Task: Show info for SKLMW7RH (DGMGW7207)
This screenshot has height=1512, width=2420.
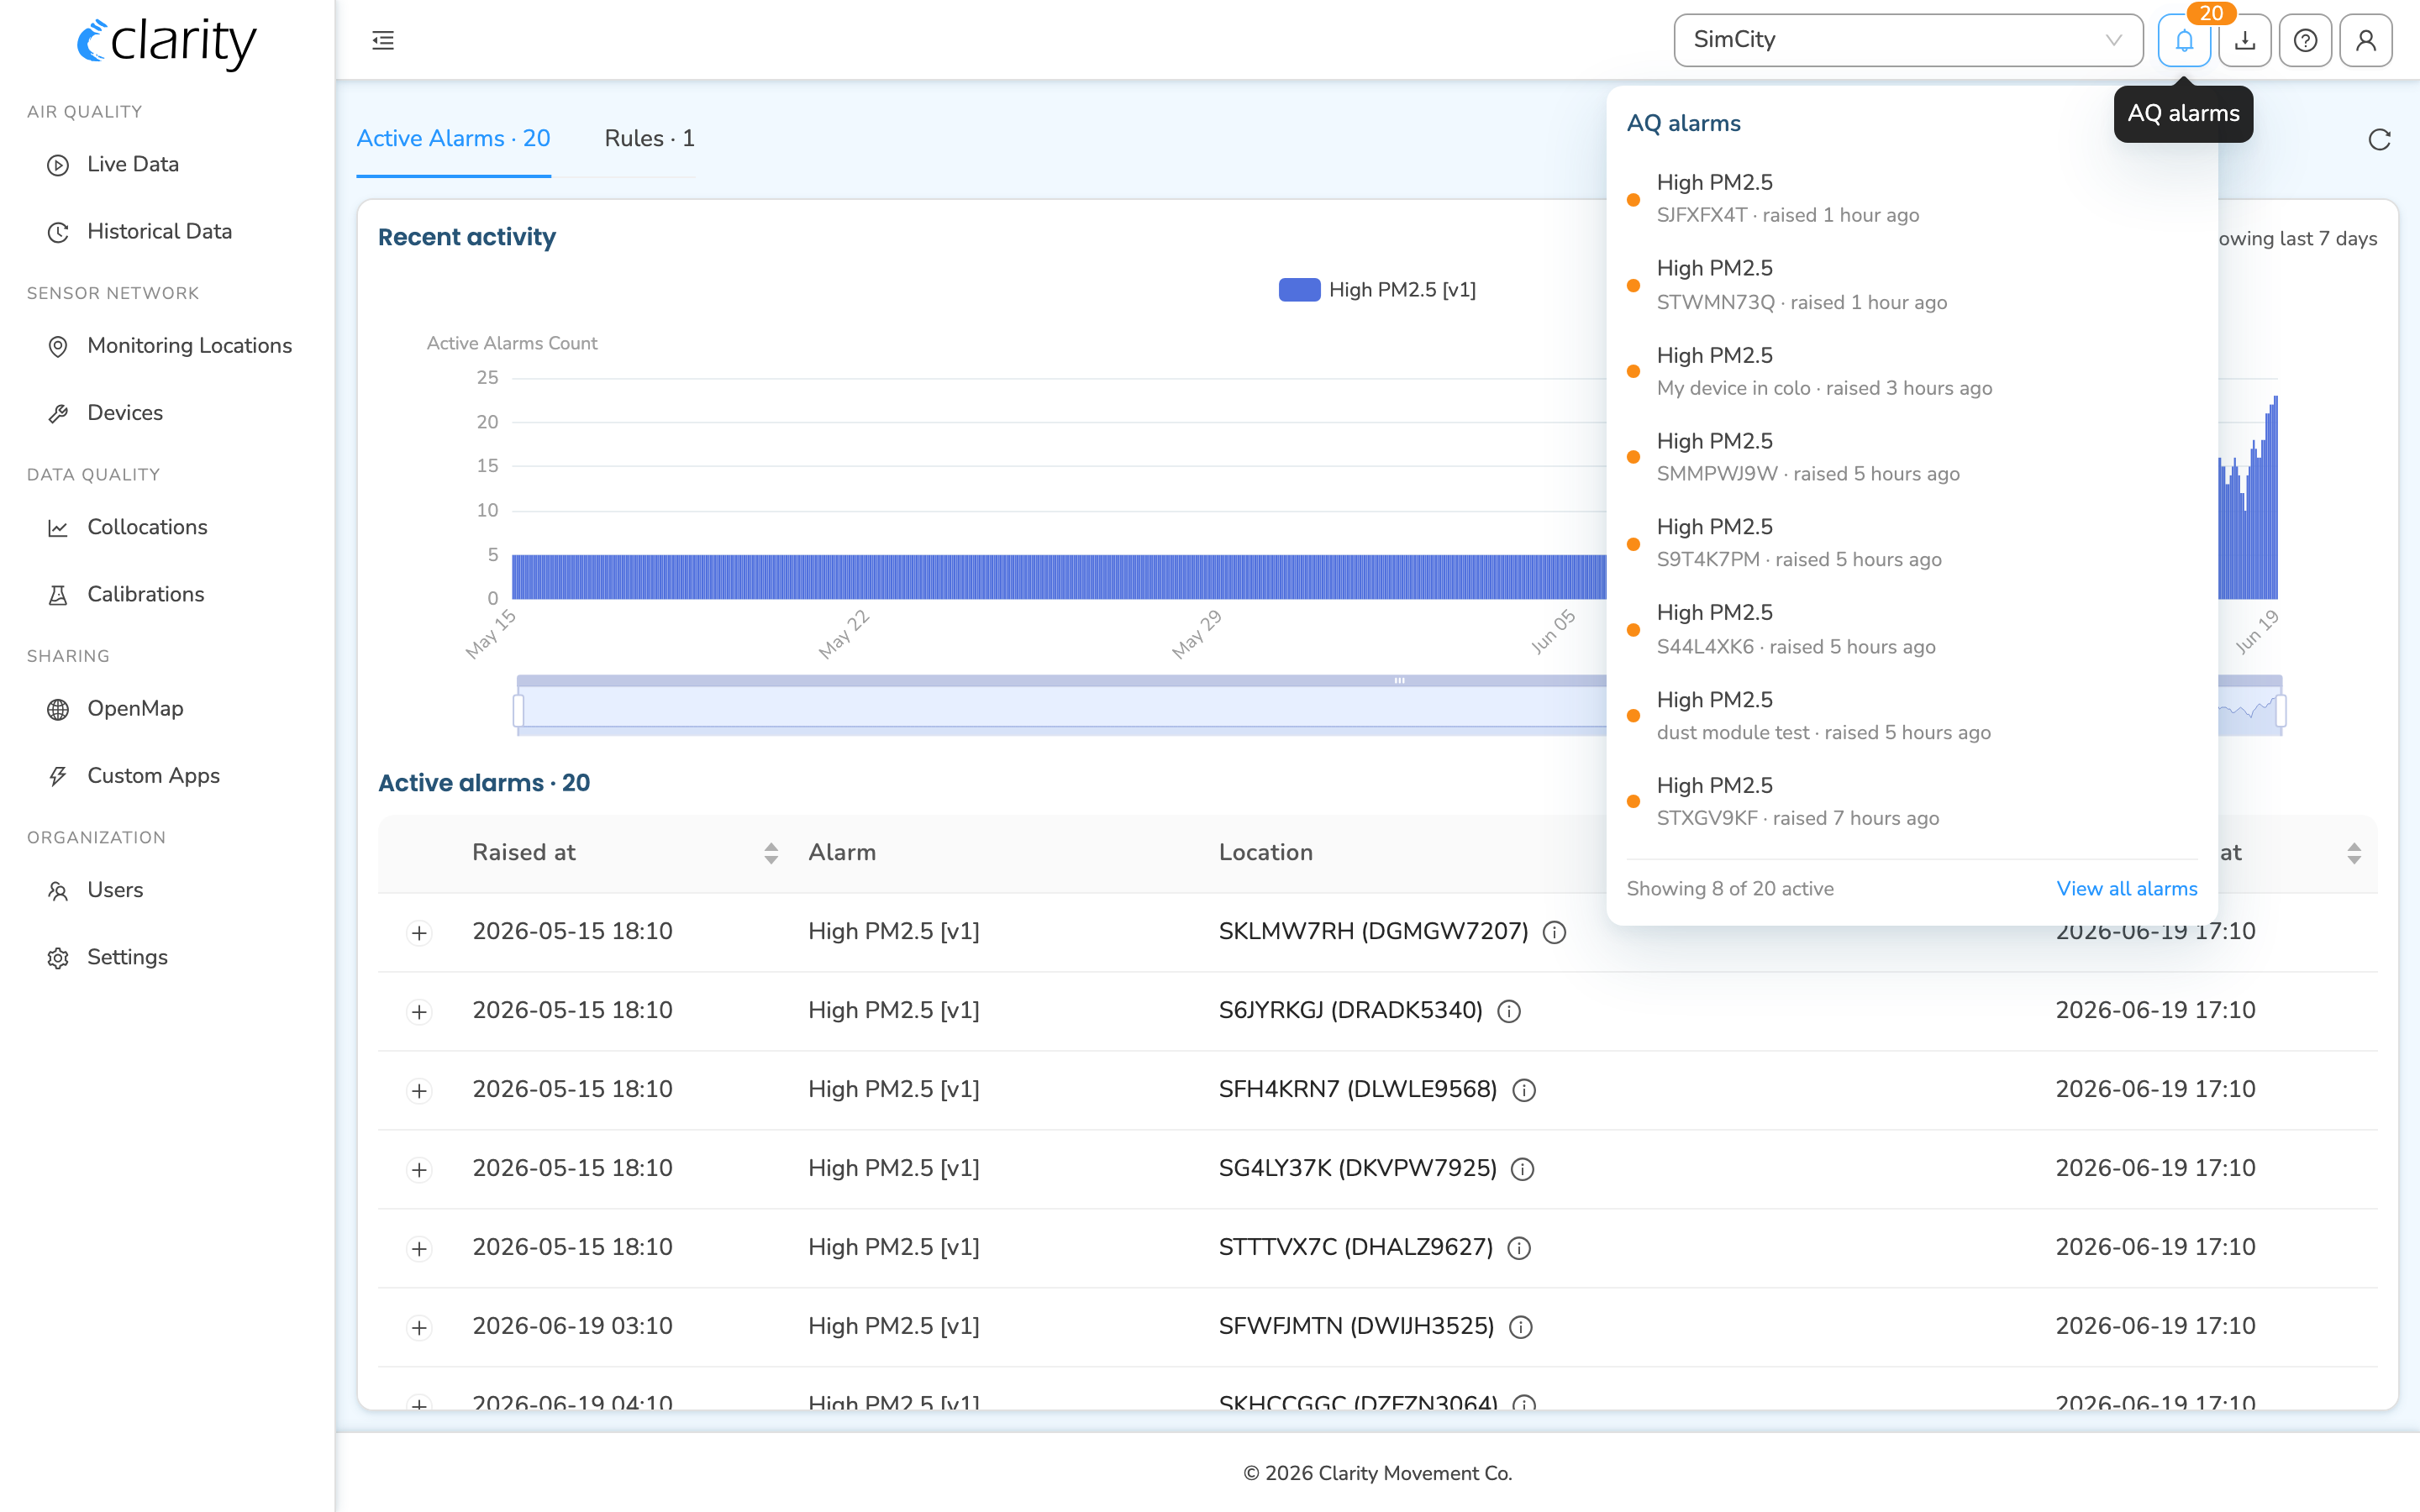Action: [x=1554, y=933]
